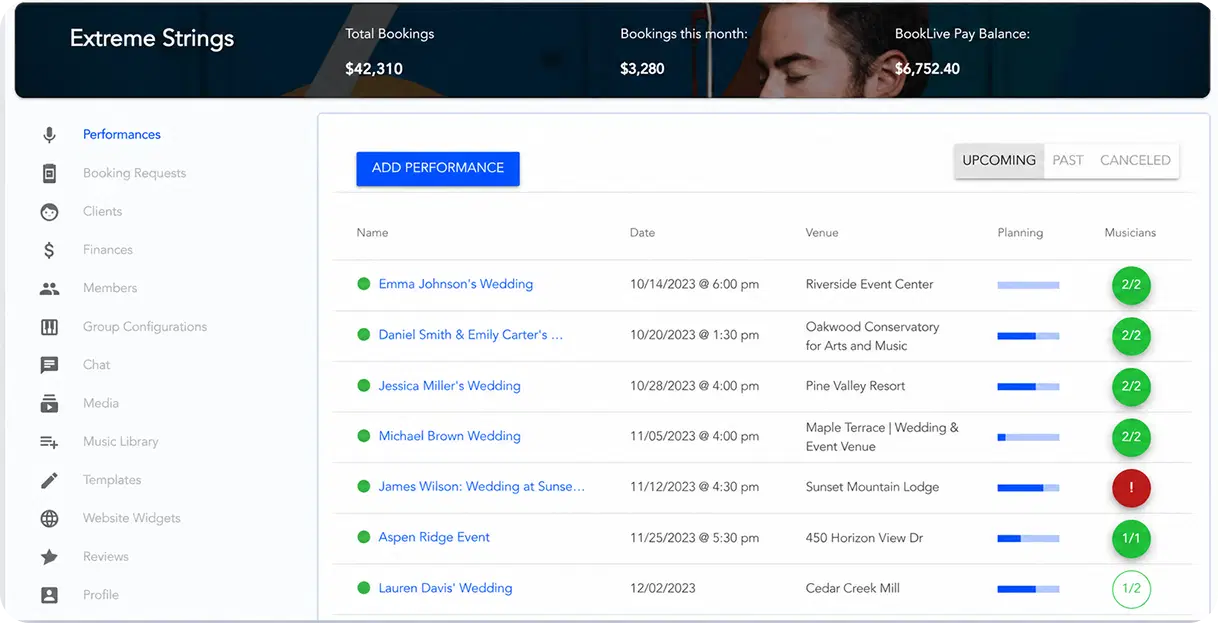Click the Templates pencil icon
The height and width of the screenshot is (623, 1218).
49,480
